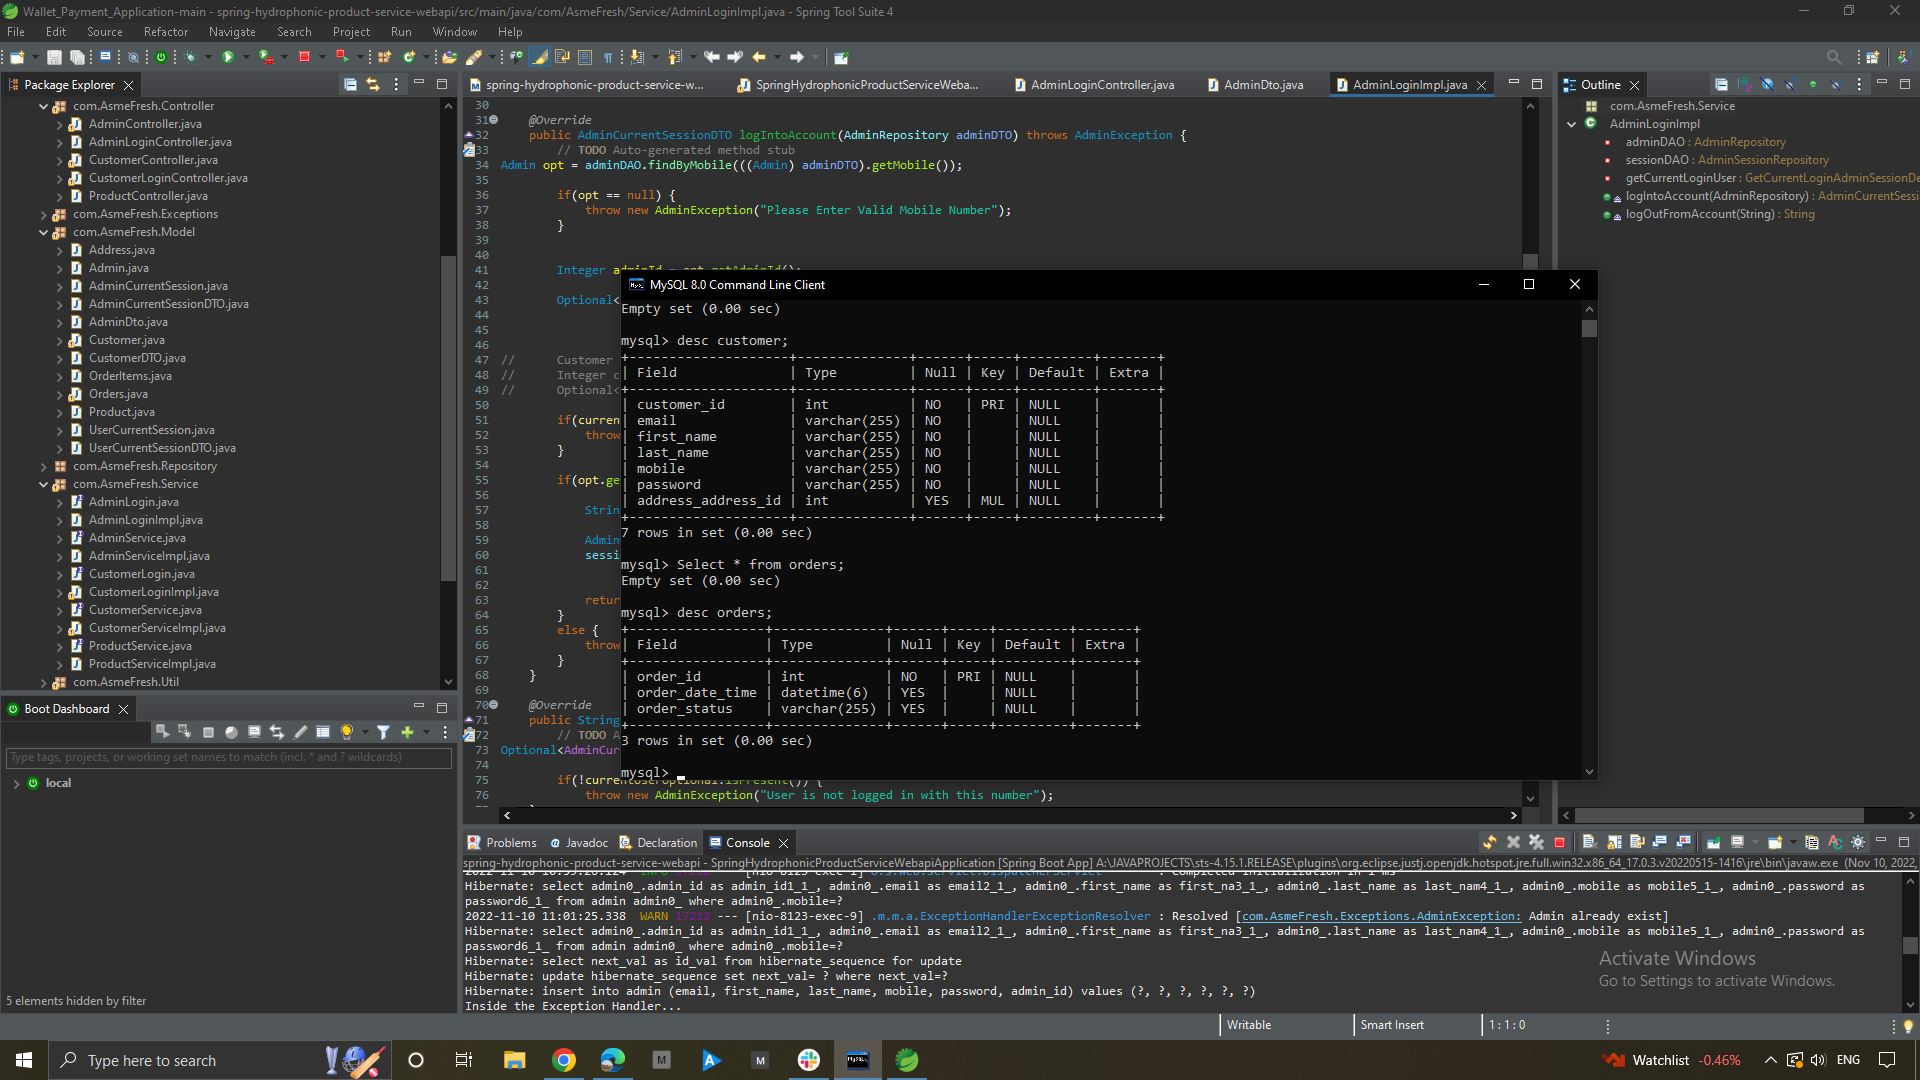This screenshot has height=1080, width=1920.
Task: Follow the AdminException link in Console output
Action: coord(1378,915)
